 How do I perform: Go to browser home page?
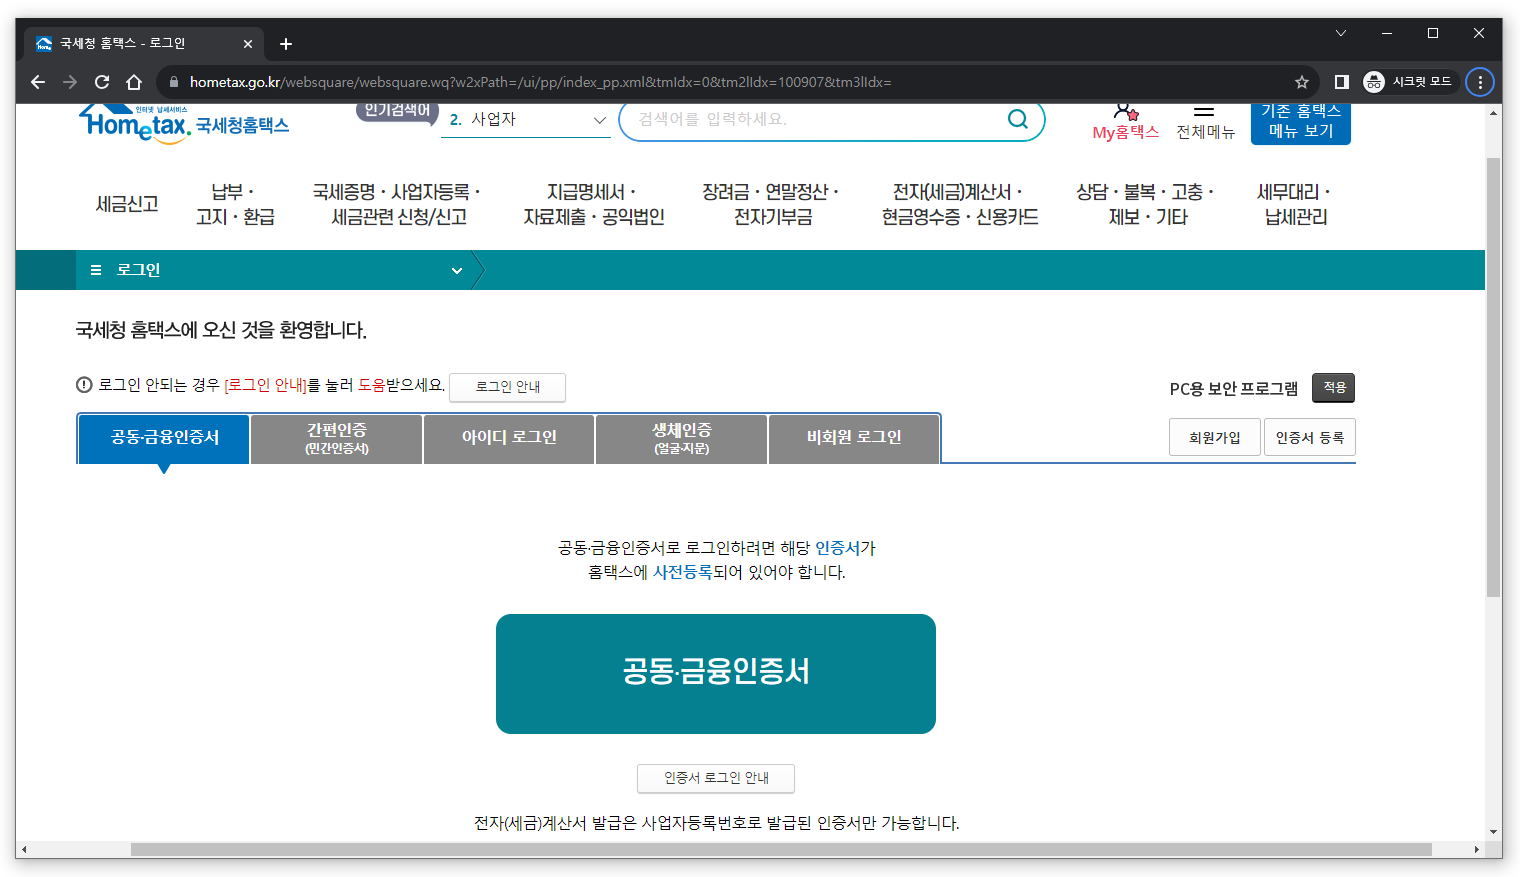pyautogui.click(x=134, y=82)
